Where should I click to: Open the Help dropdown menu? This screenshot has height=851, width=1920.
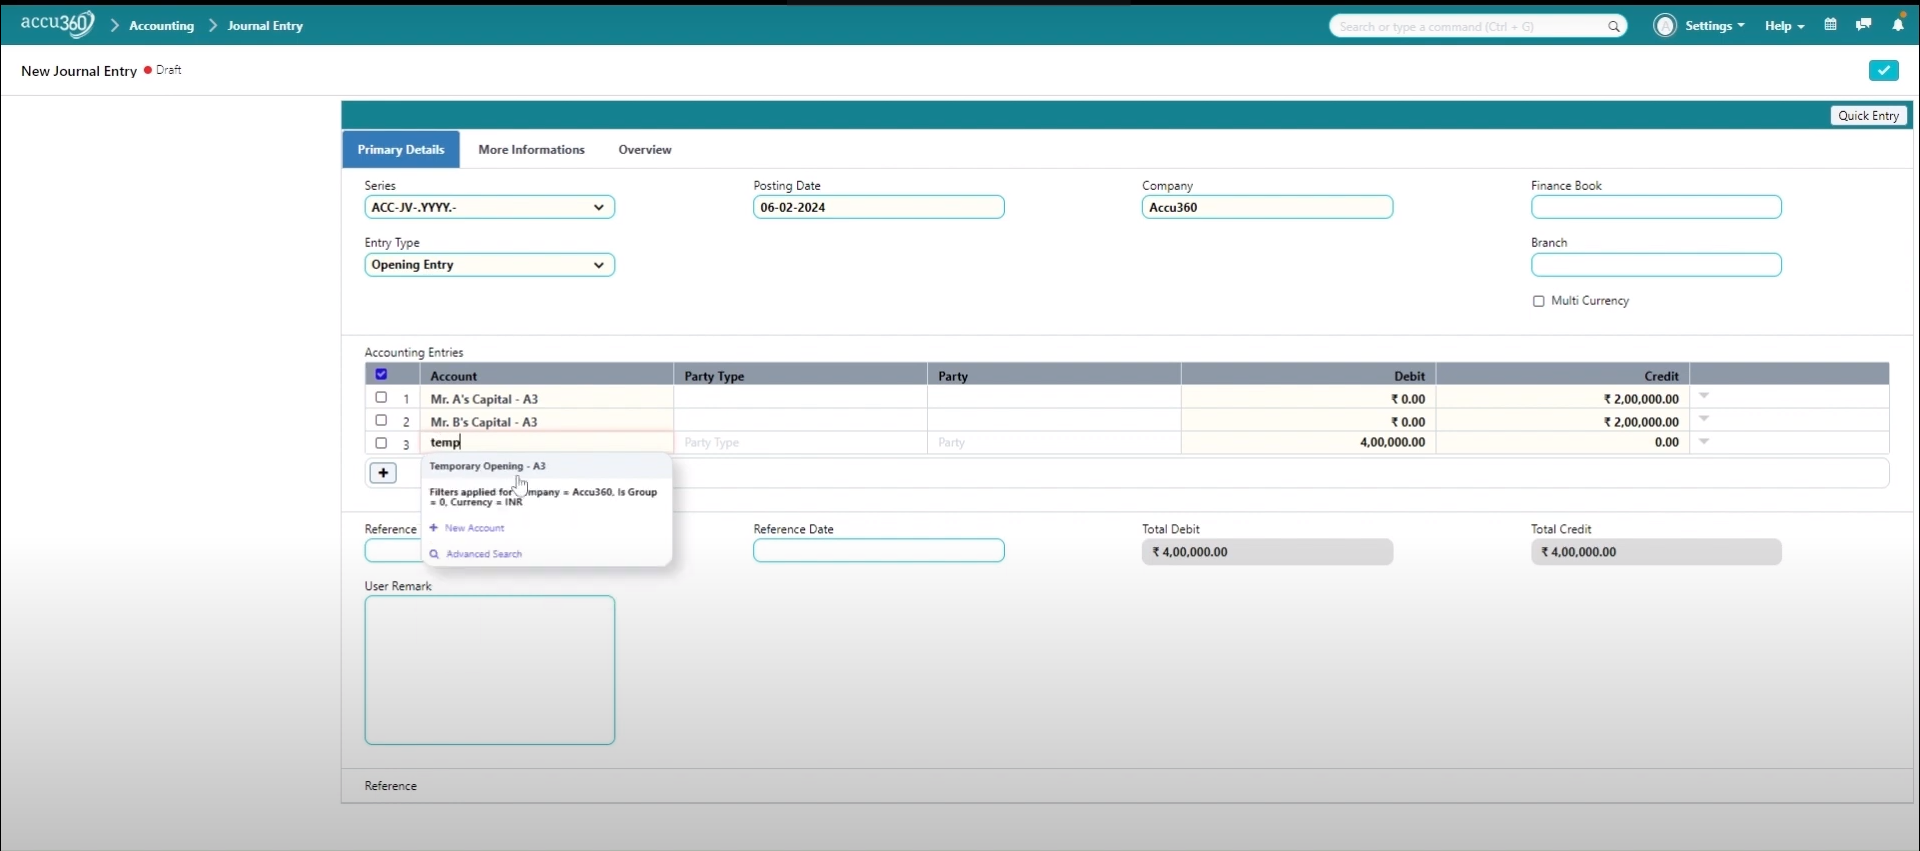[1784, 26]
